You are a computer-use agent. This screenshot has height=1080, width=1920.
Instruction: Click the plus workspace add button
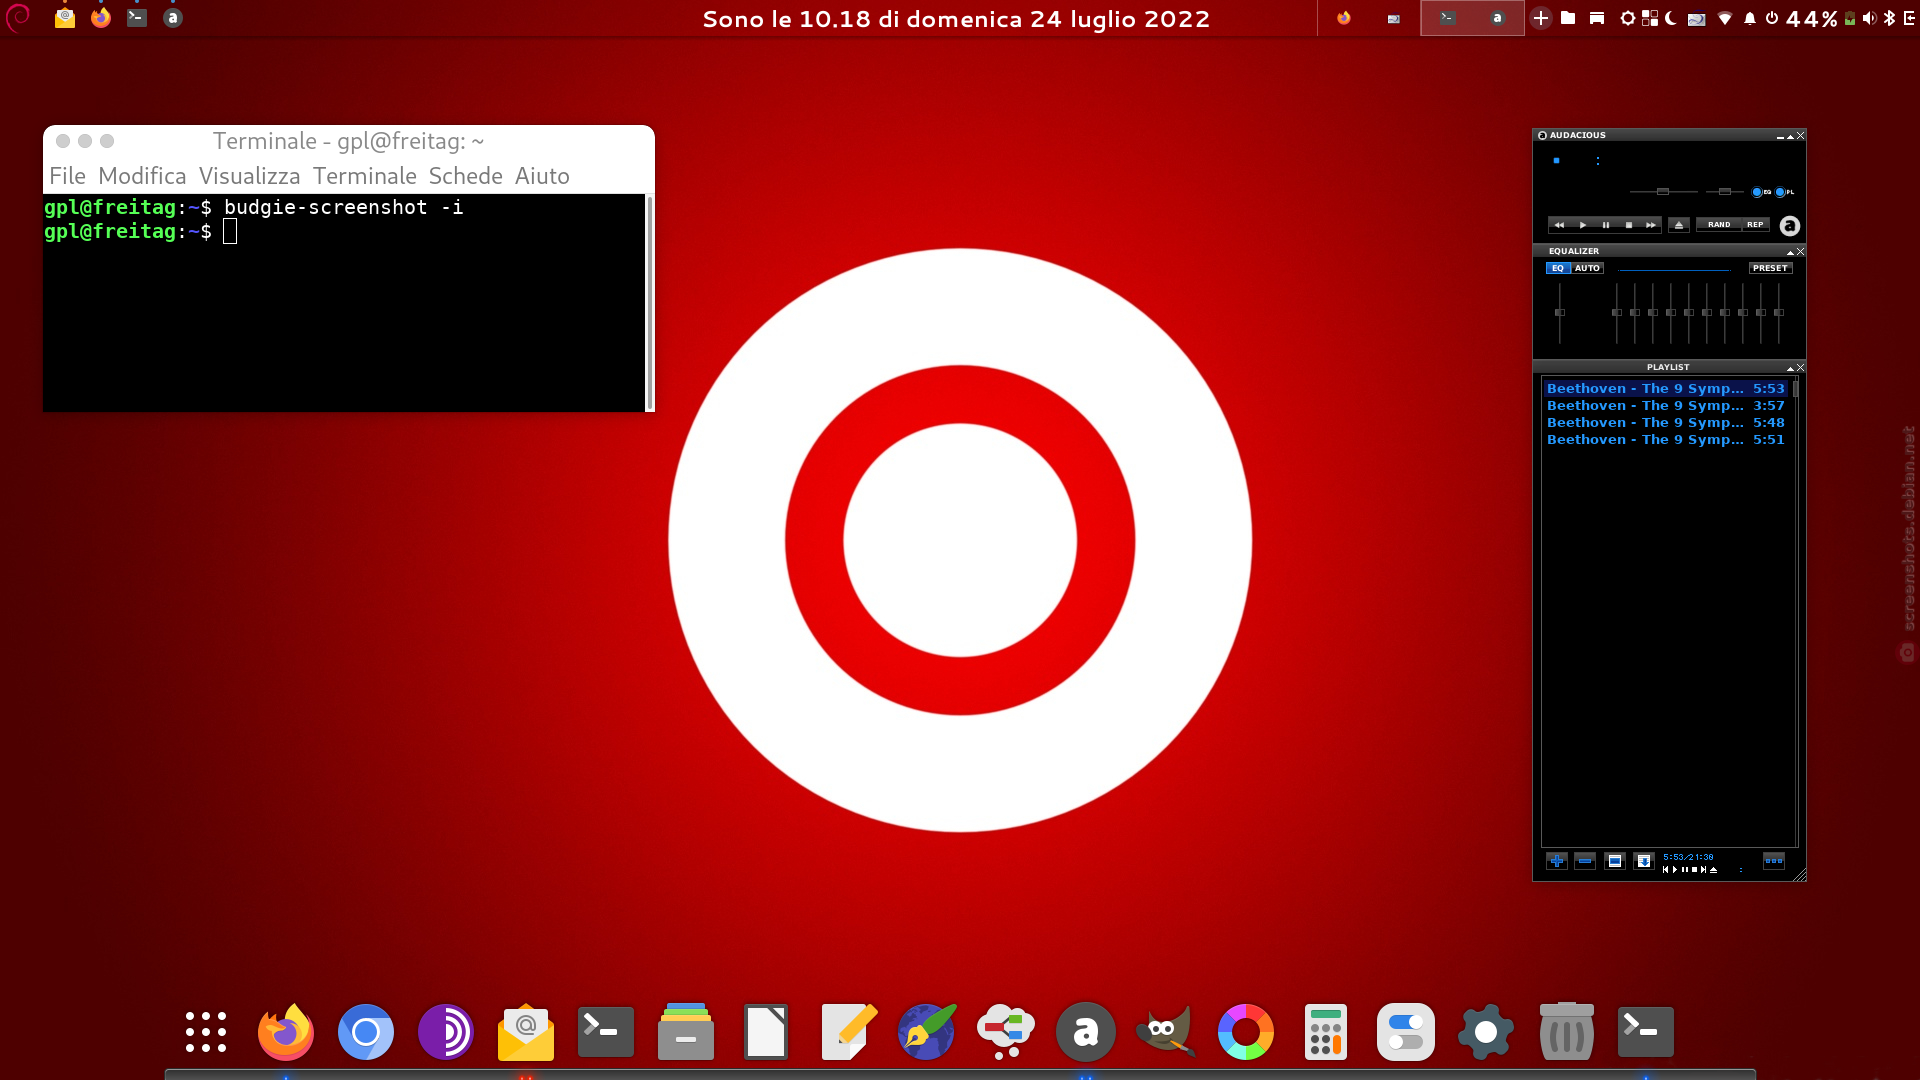click(1541, 18)
